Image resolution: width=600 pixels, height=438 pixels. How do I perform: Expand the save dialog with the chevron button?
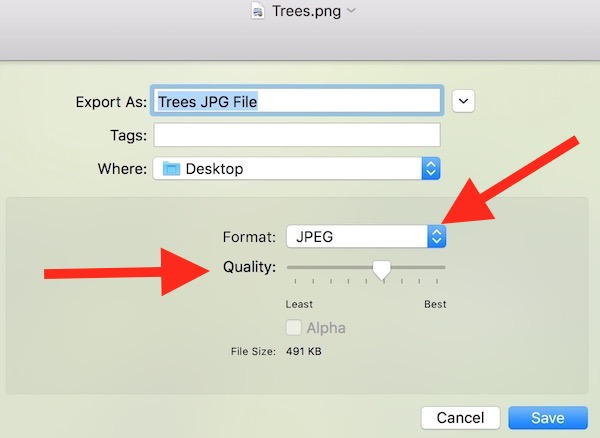463,101
